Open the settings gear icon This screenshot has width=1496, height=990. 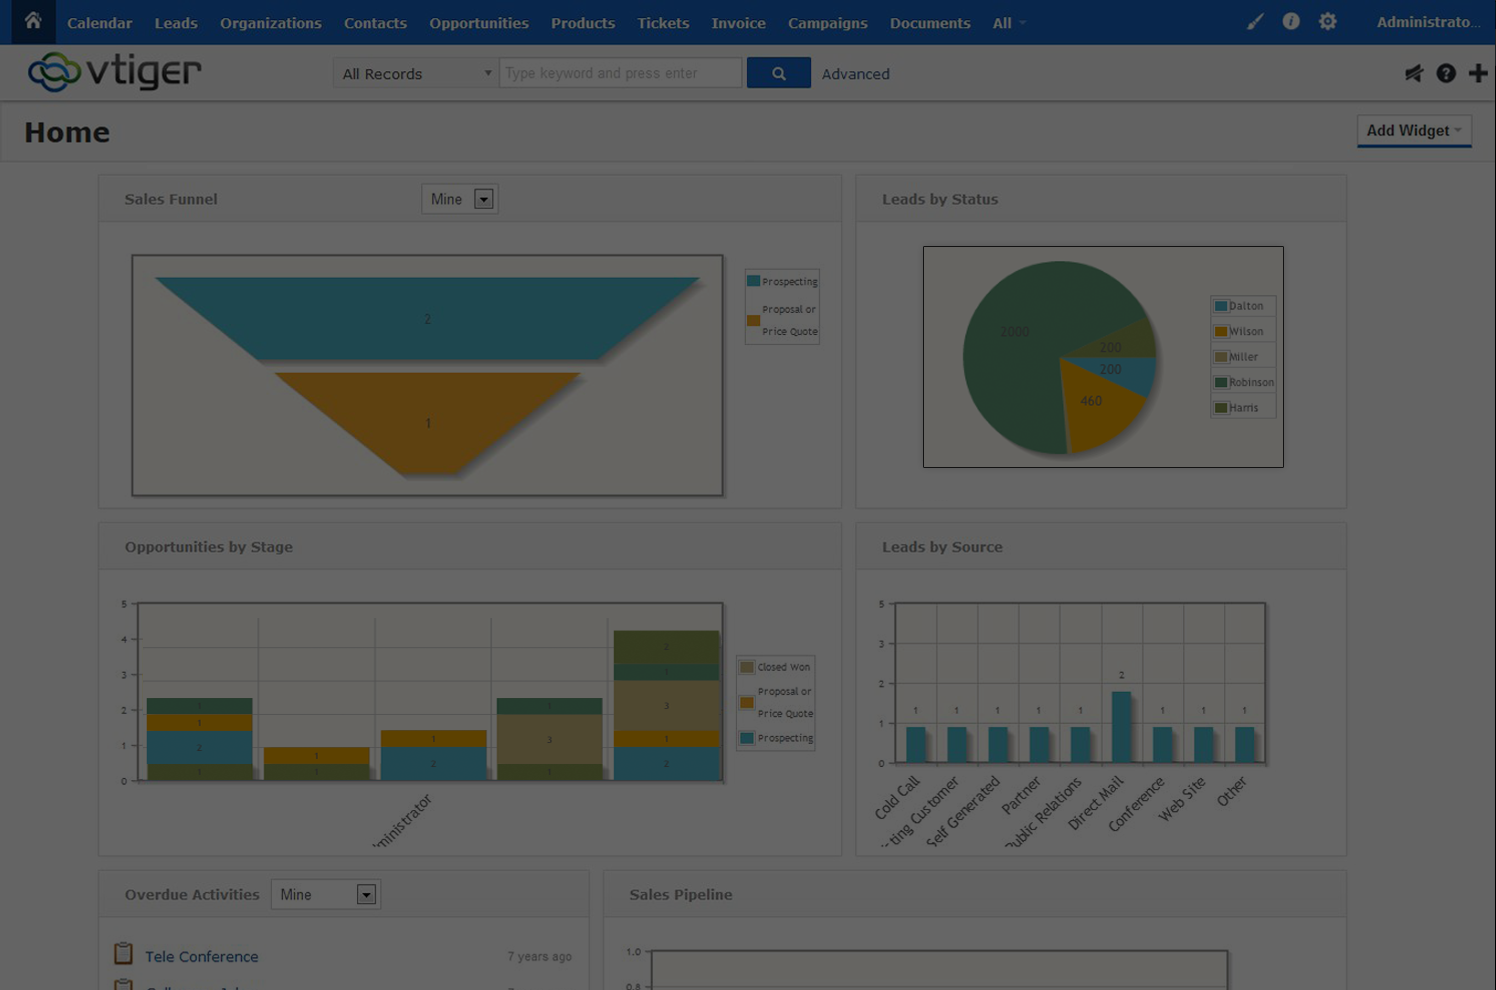[x=1327, y=22]
